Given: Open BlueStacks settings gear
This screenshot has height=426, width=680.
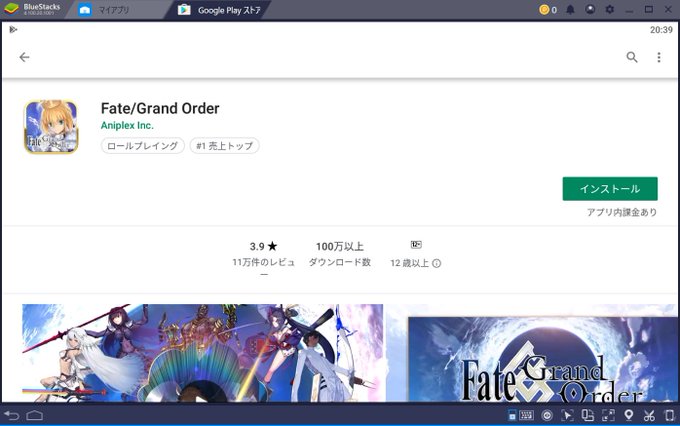Looking at the screenshot, I should pyautogui.click(x=610, y=9).
